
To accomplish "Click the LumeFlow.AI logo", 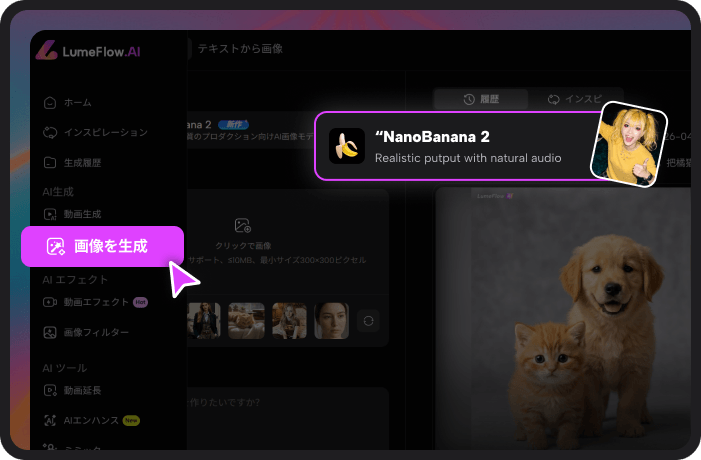I will click(x=88, y=51).
